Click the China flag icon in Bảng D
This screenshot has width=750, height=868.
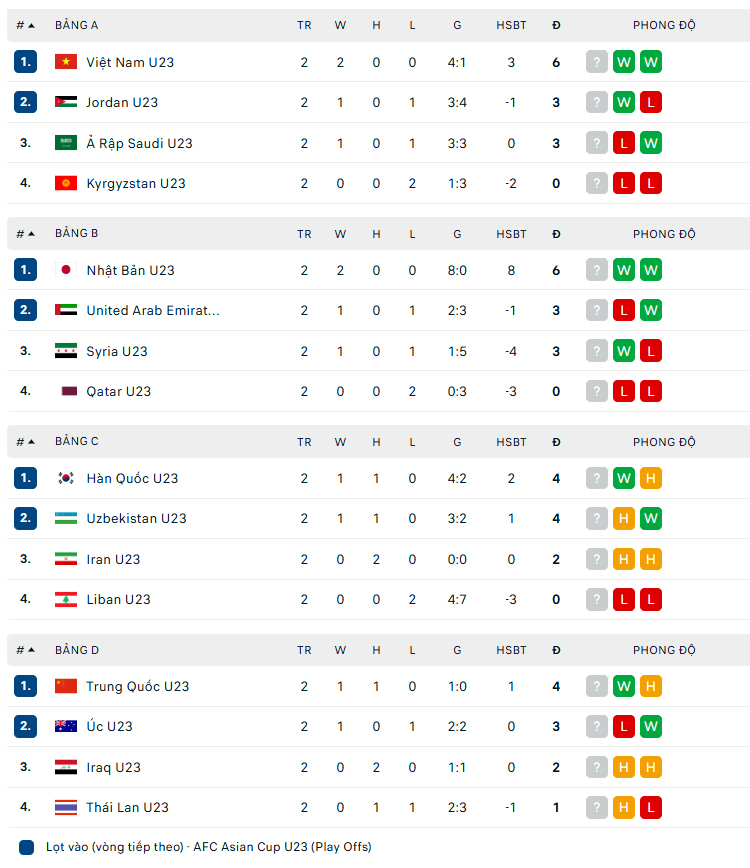tap(66, 686)
